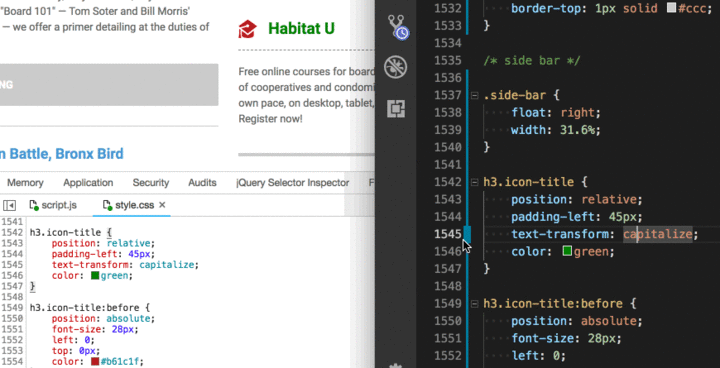Click the #ccc color swatch in editor
The image size is (720, 368).
[671, 8]
